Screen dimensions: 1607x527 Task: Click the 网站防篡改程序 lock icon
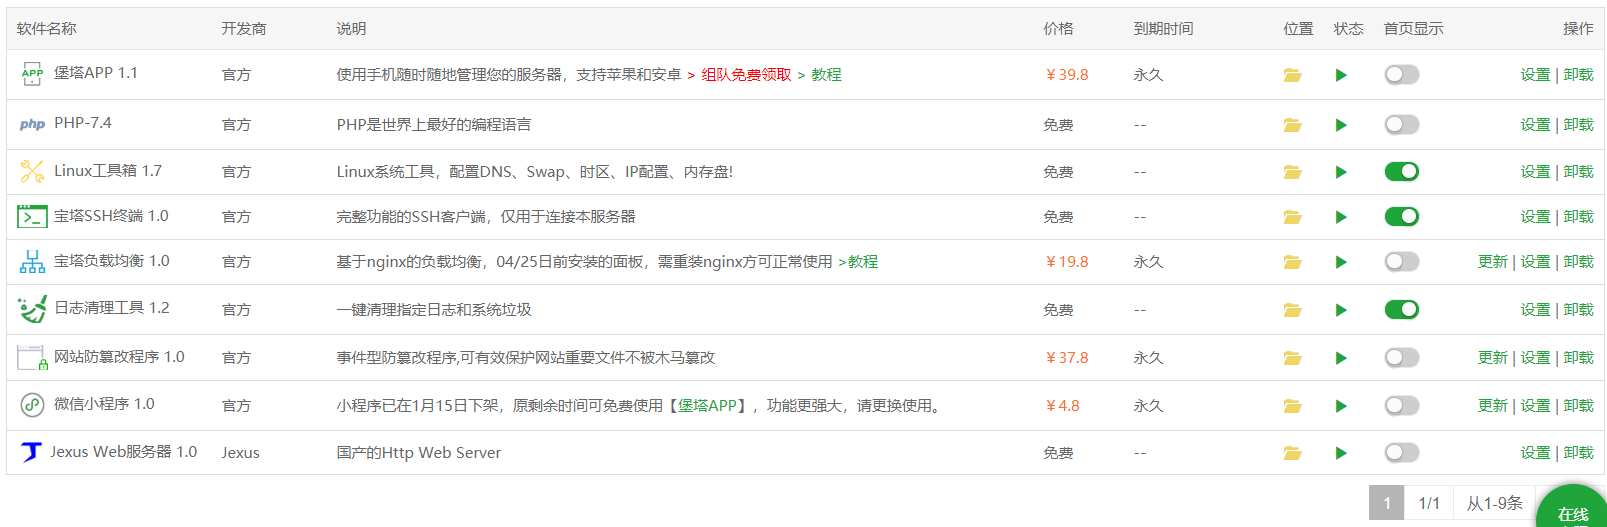pyautogui.click(x=32, y=357)
